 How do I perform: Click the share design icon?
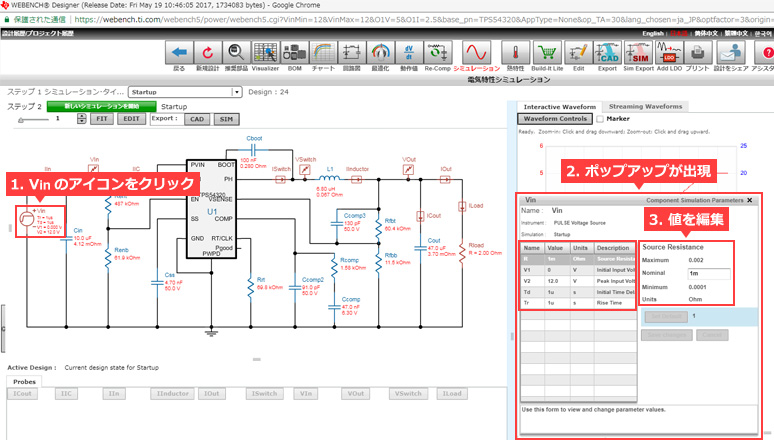click(x=731, y=52)
